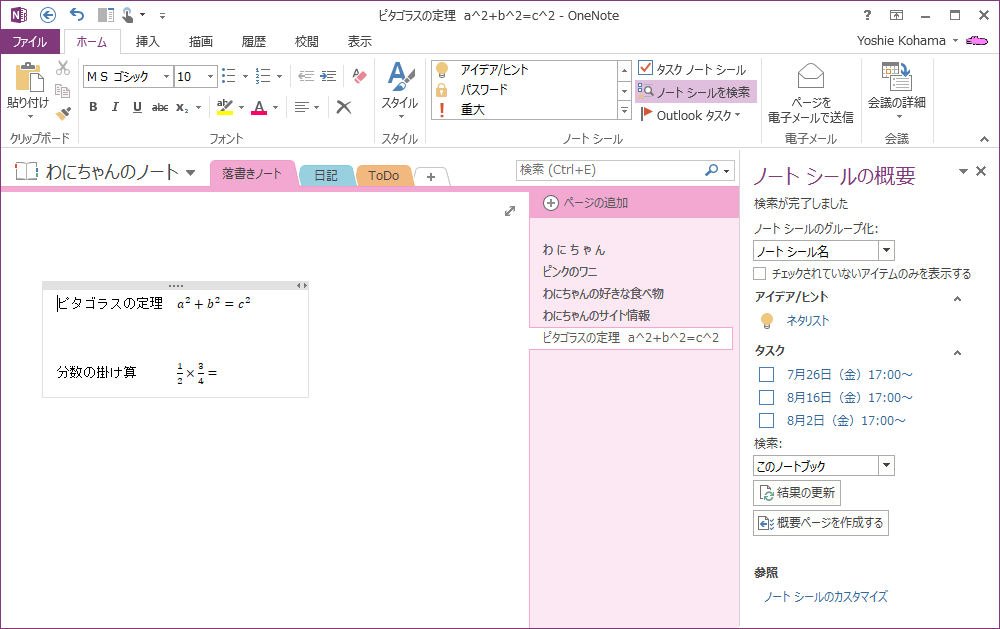Click the Help question mark icon
This screenshot has width=1000, height=629.
867,15
